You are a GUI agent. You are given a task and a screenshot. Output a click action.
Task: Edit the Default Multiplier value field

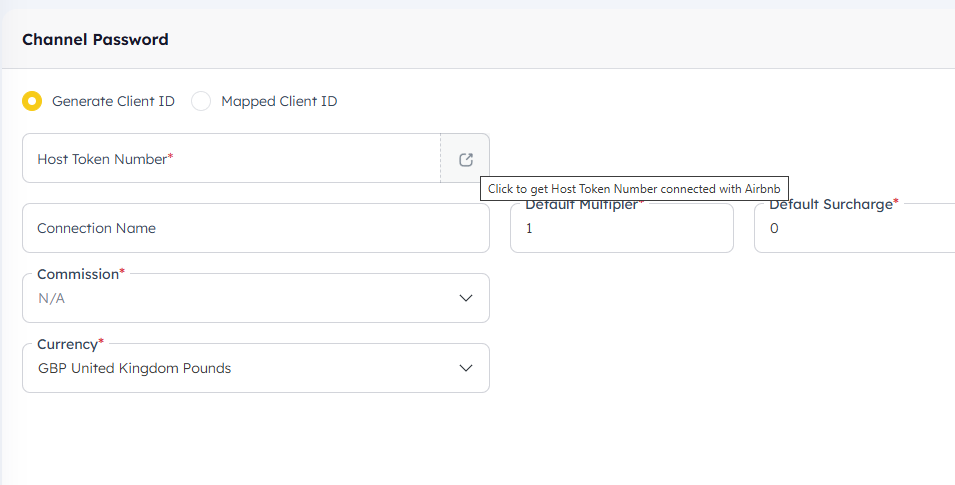[x=621, y=229]
